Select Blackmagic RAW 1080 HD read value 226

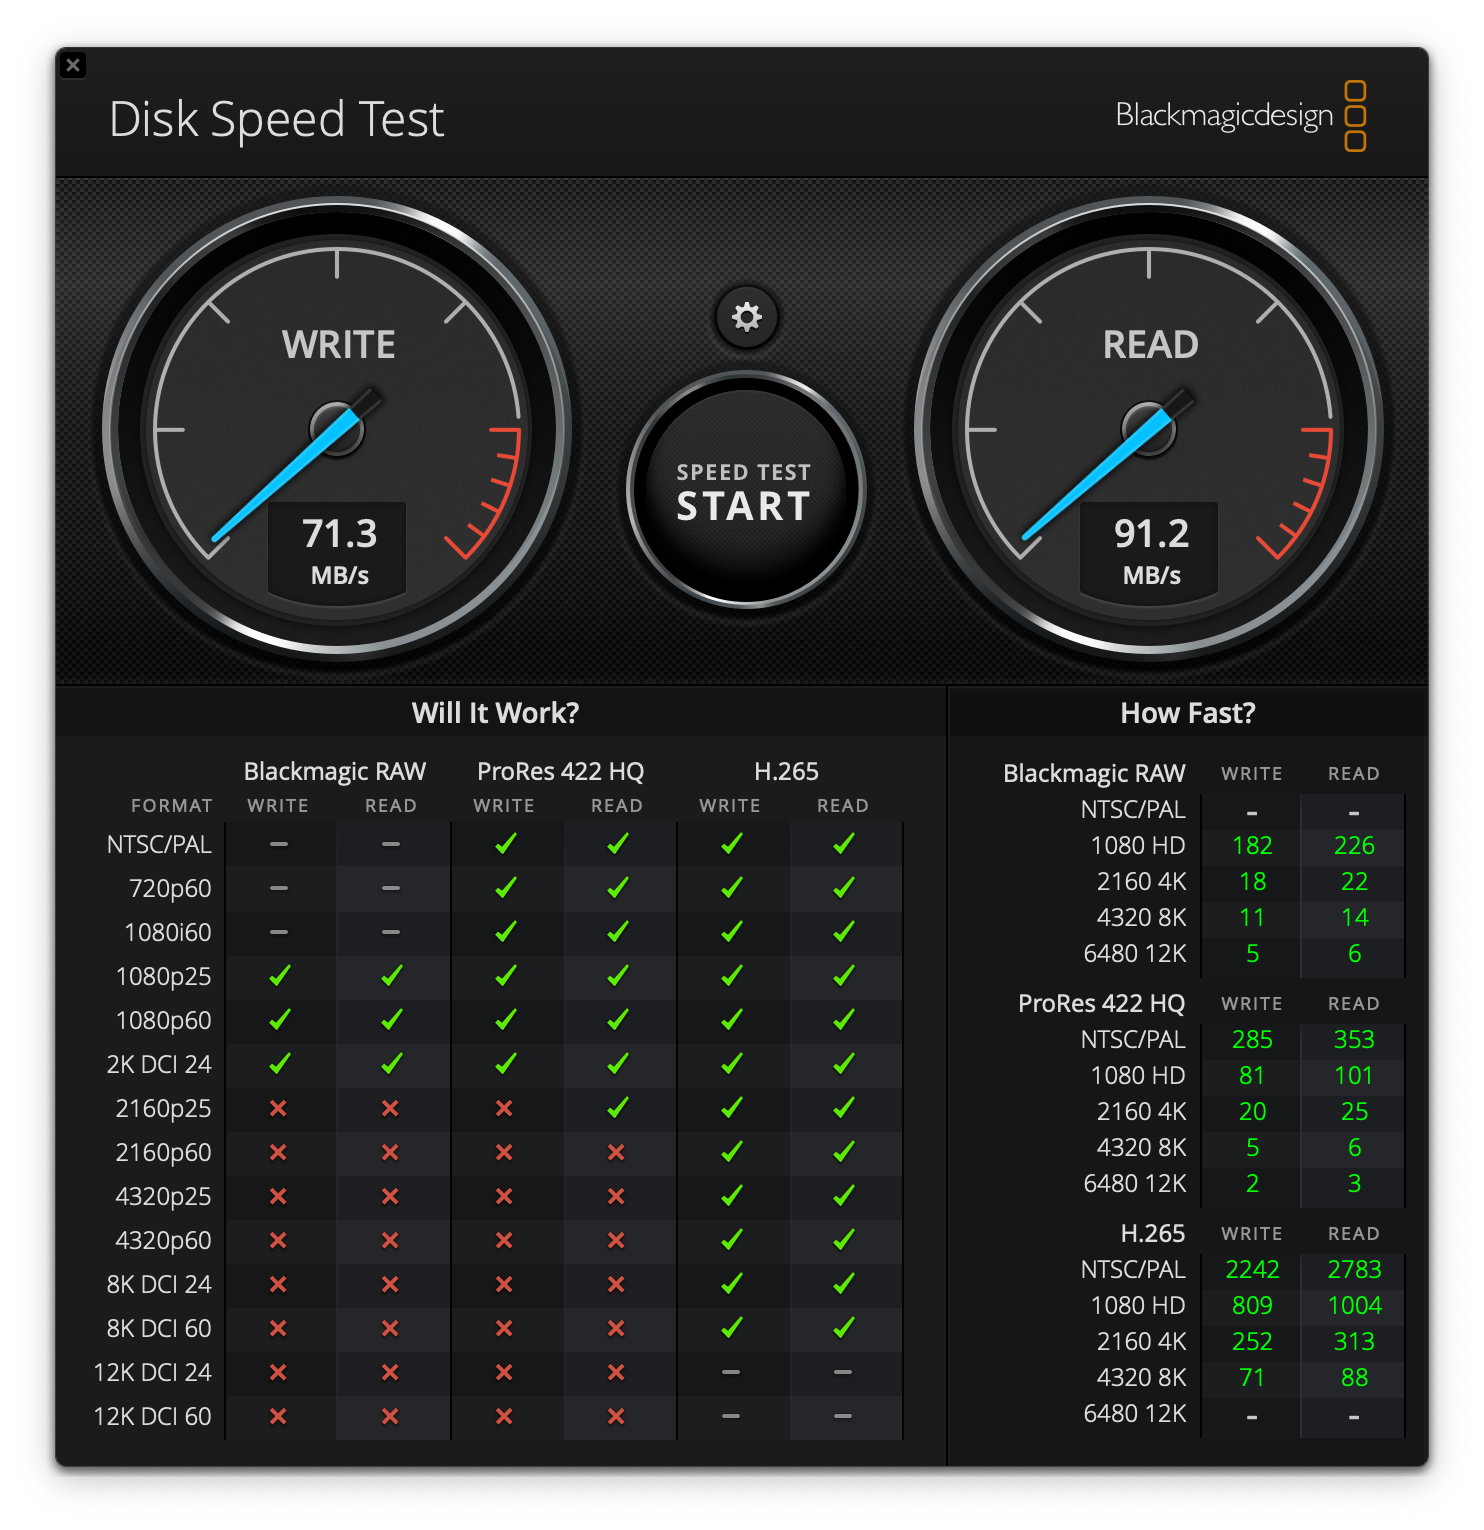[1354, 846]
